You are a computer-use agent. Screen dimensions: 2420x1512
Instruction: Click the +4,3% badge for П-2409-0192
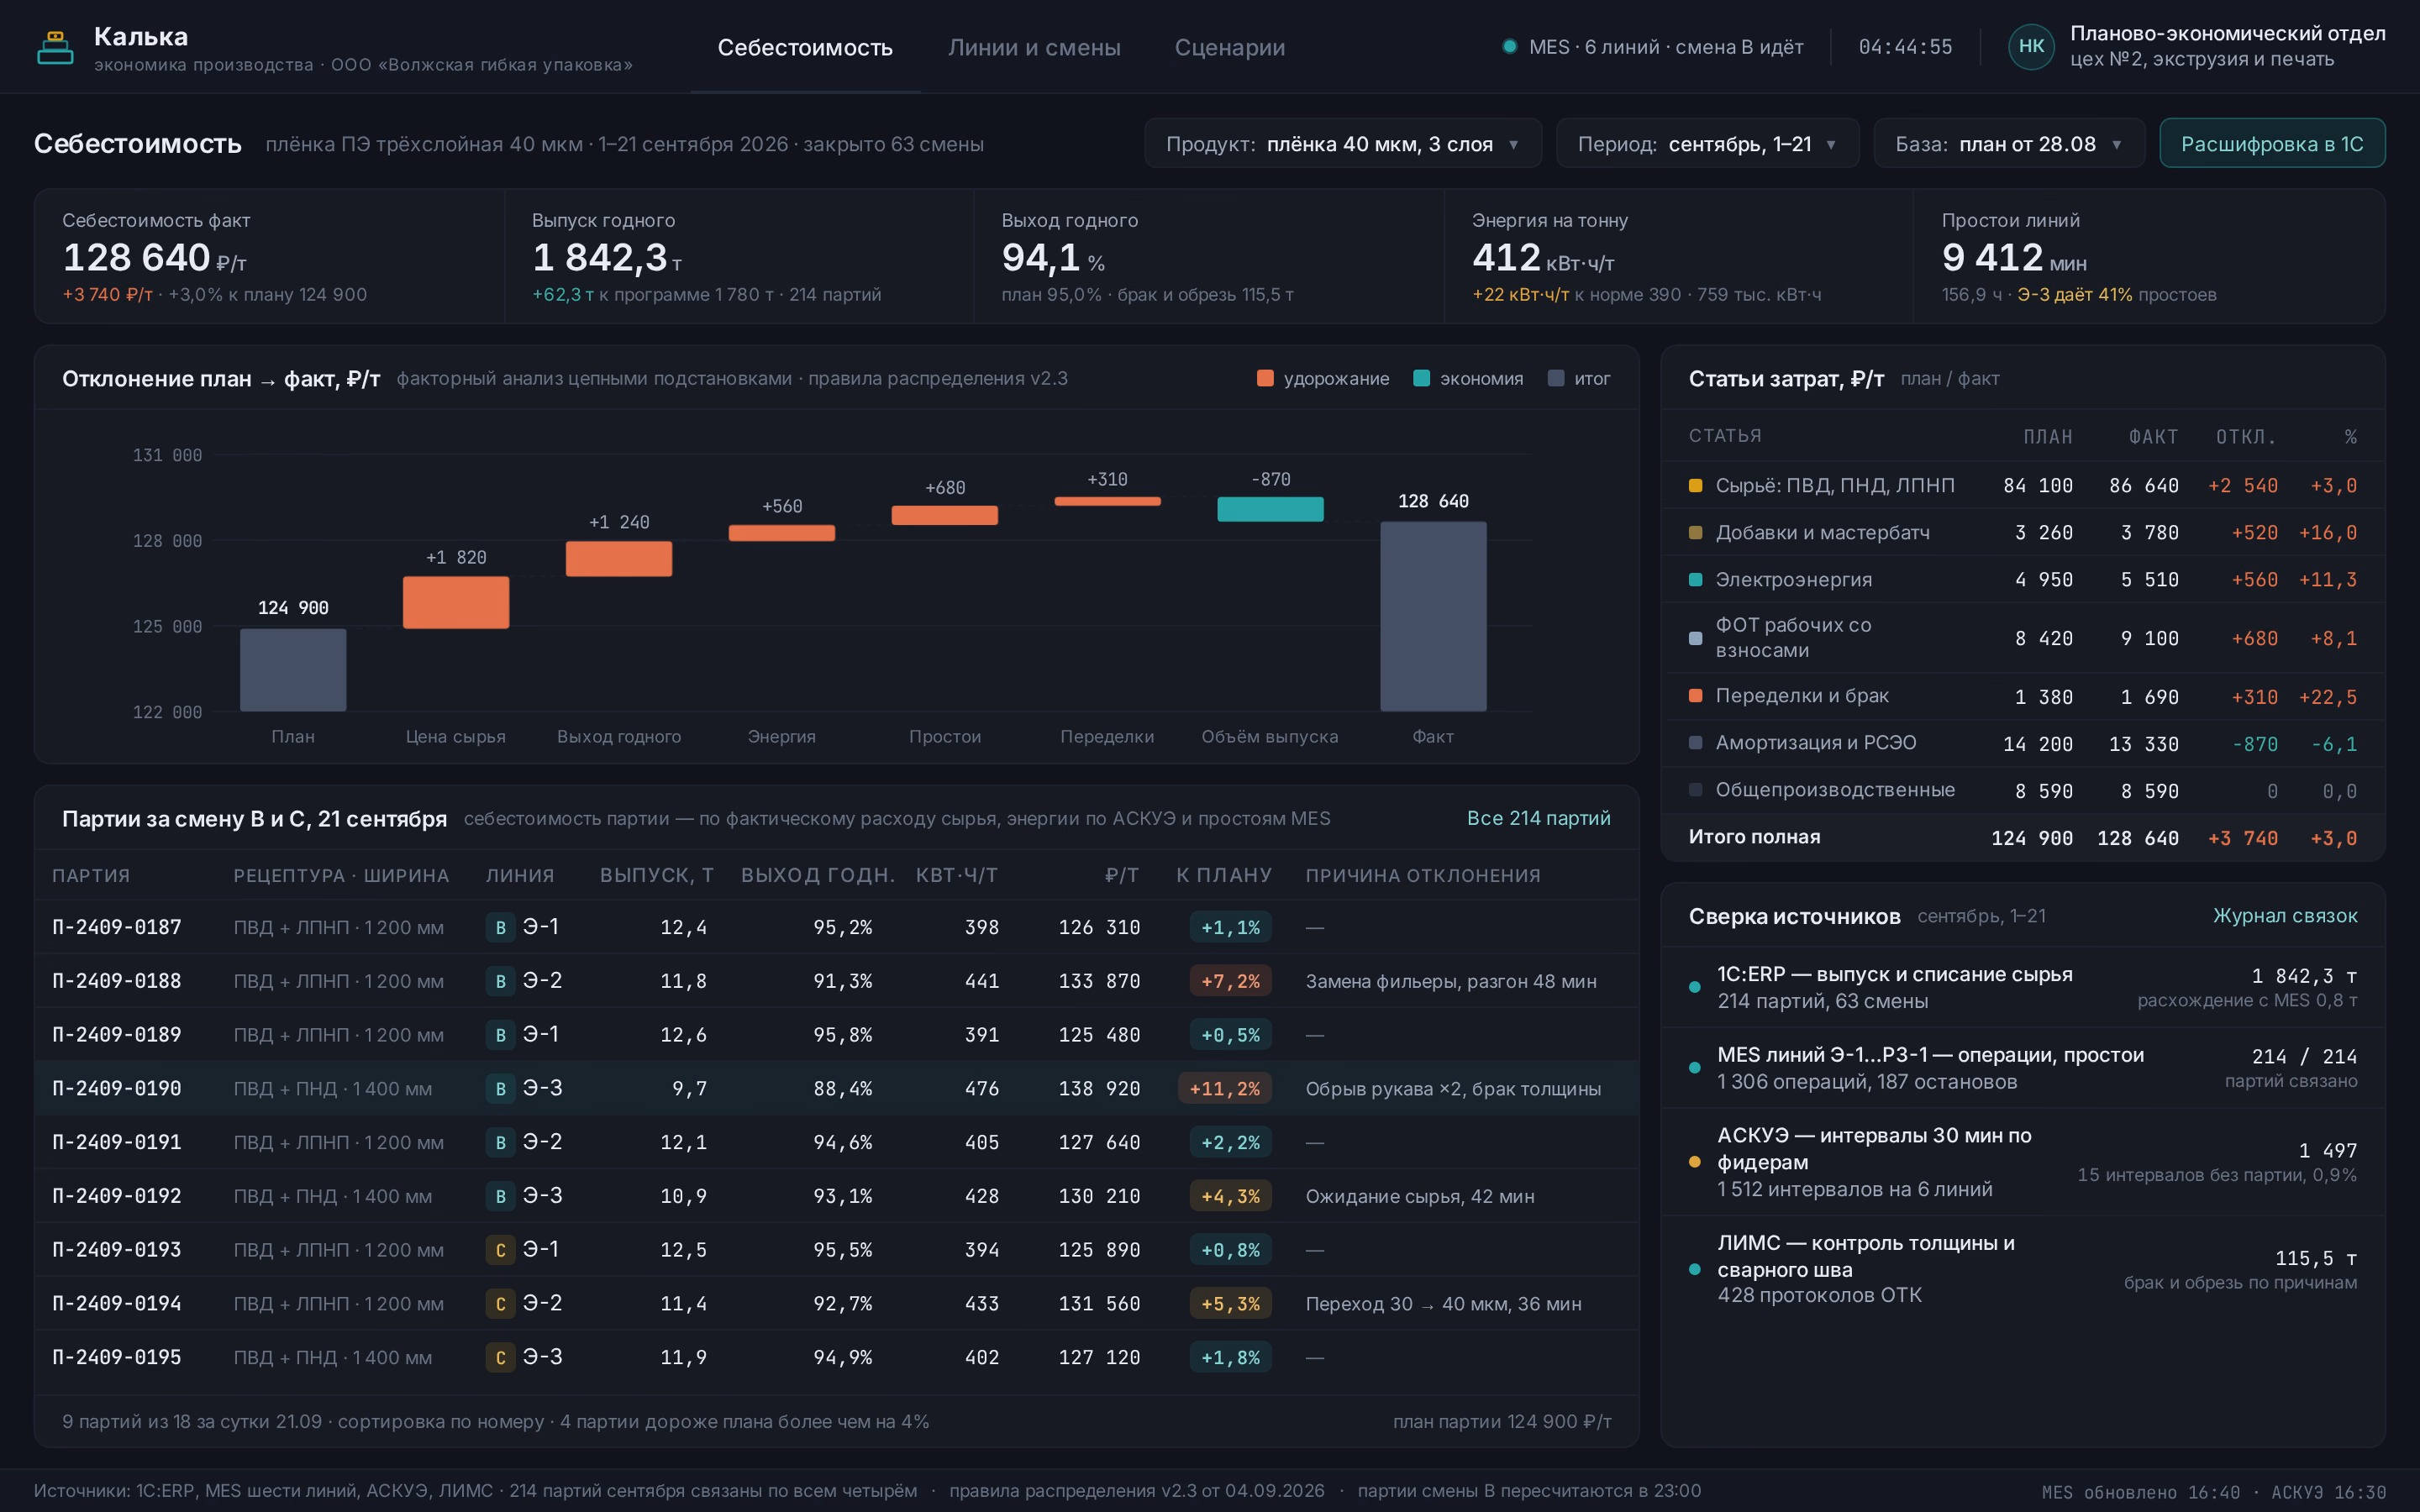(x=1230, y=1196)
